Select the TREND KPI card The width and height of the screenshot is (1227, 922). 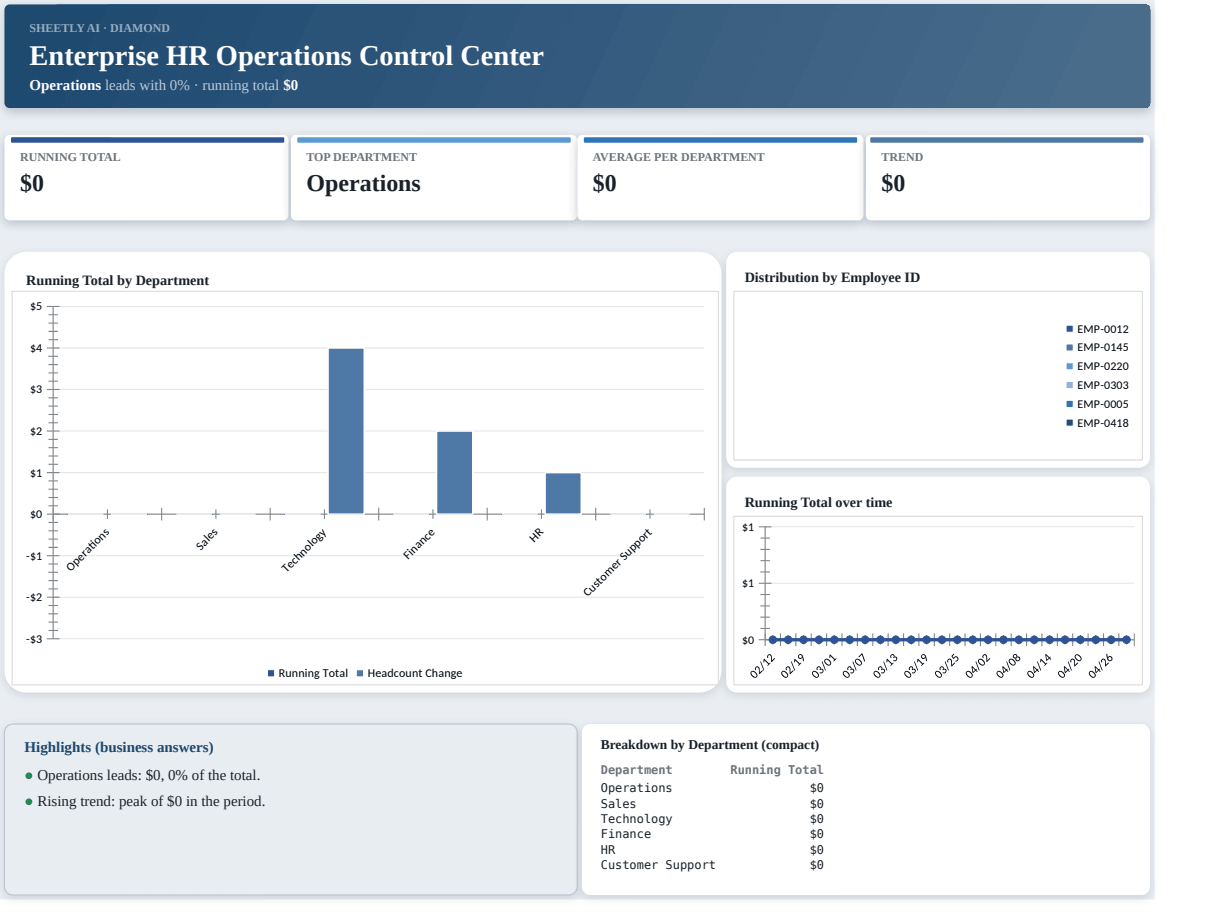point(1008,178)
